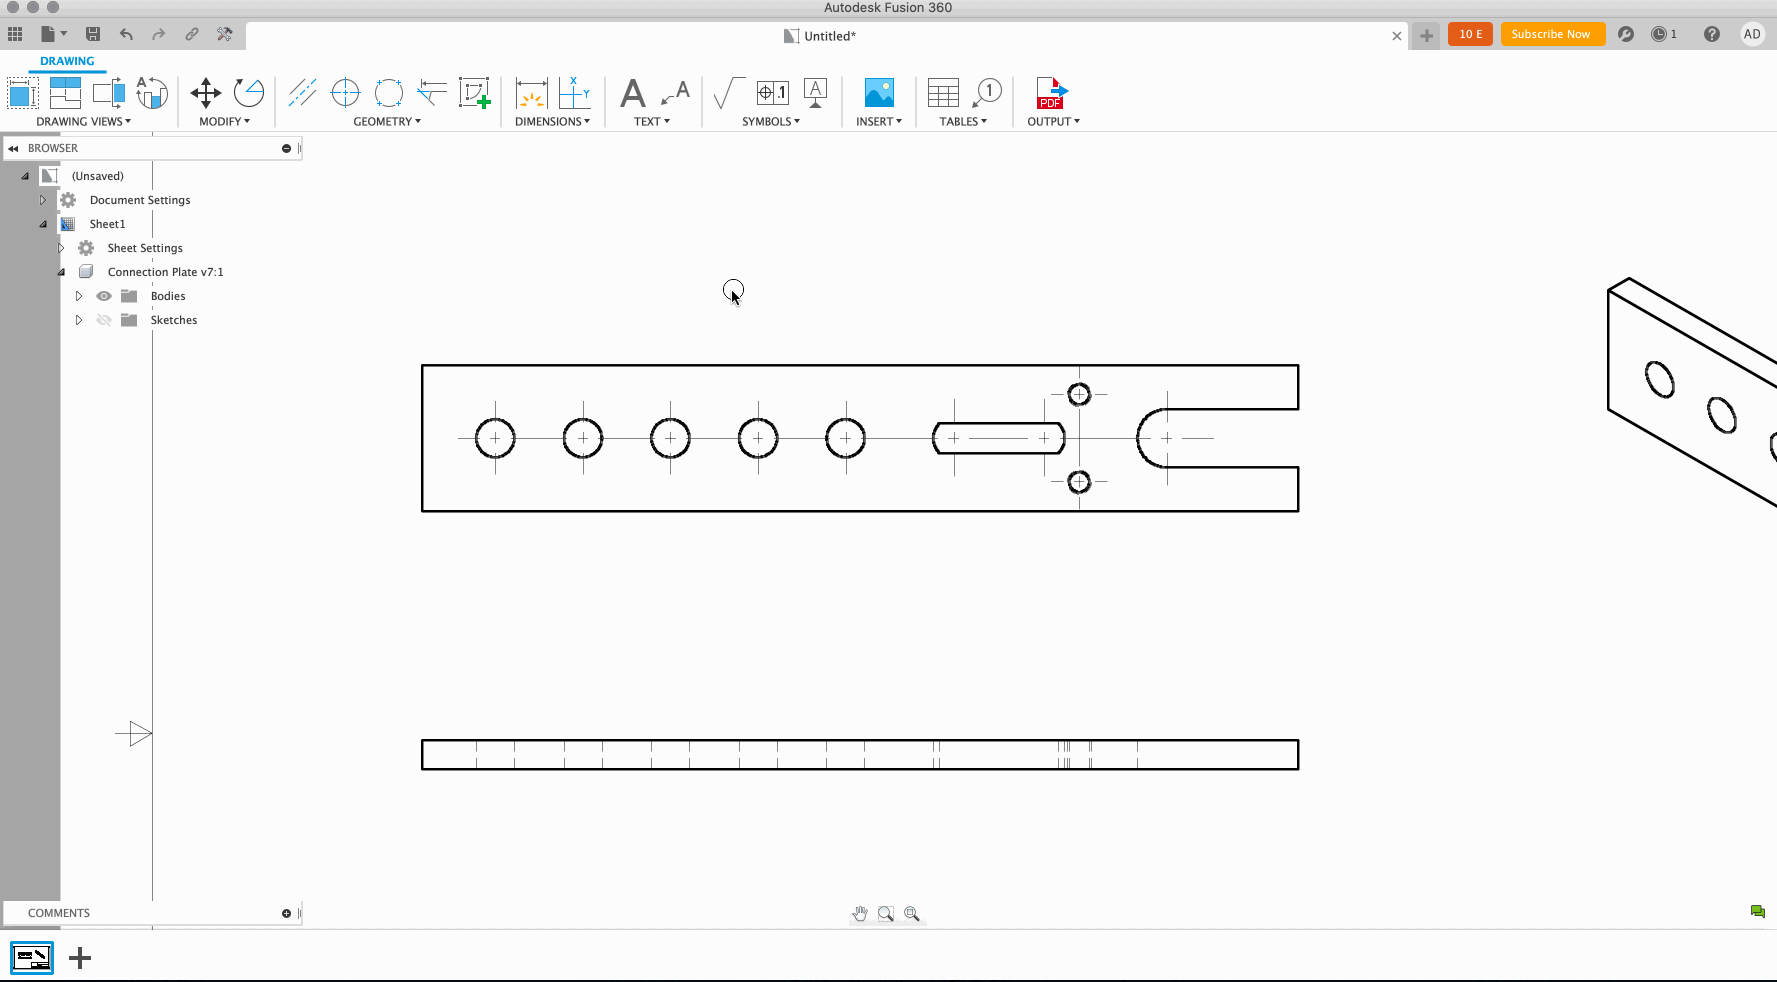
Task: Click the Subscribe Now button
Action: (x=1552, y=33)
